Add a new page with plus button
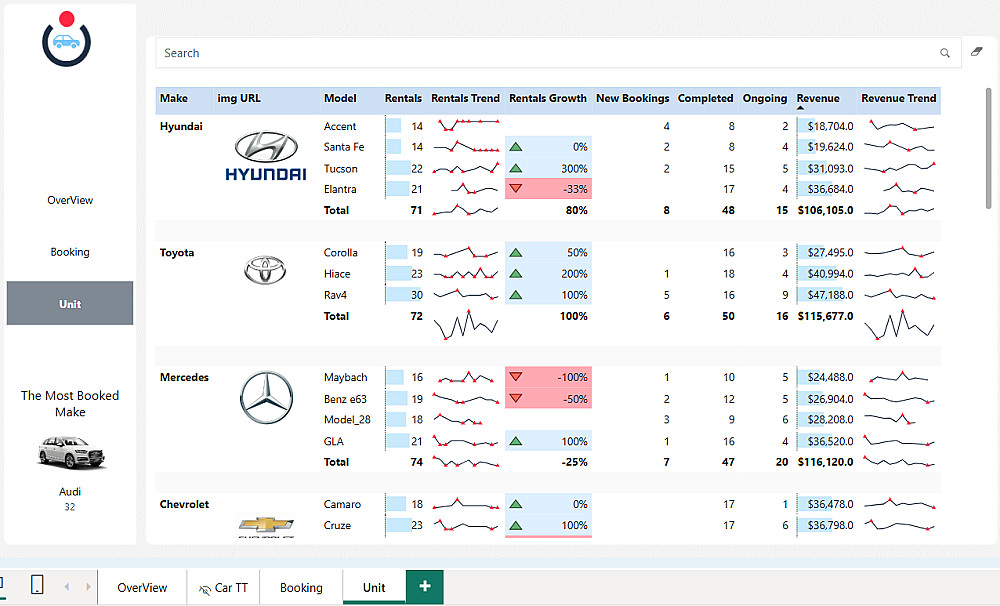The width and height of the screenshot is (1000, 606). 425,586
